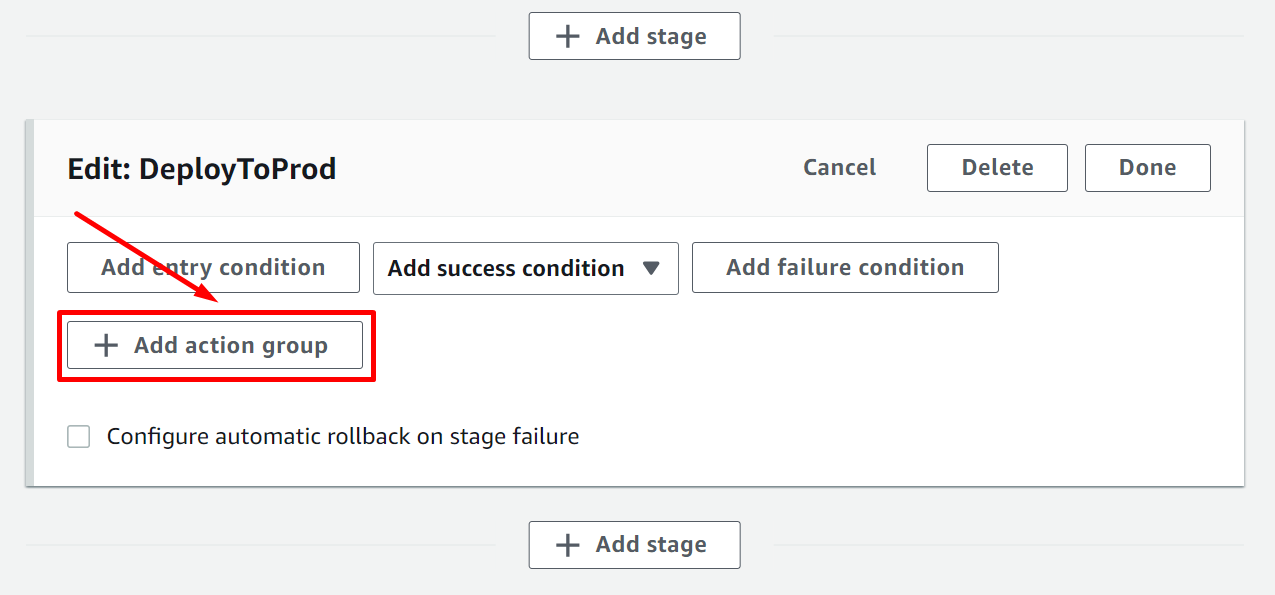Viewport: 1275px width, 595px height.
Task: Click the 'Add stage' text at the top
Action: pyautogui.click(x=651, y=37)
